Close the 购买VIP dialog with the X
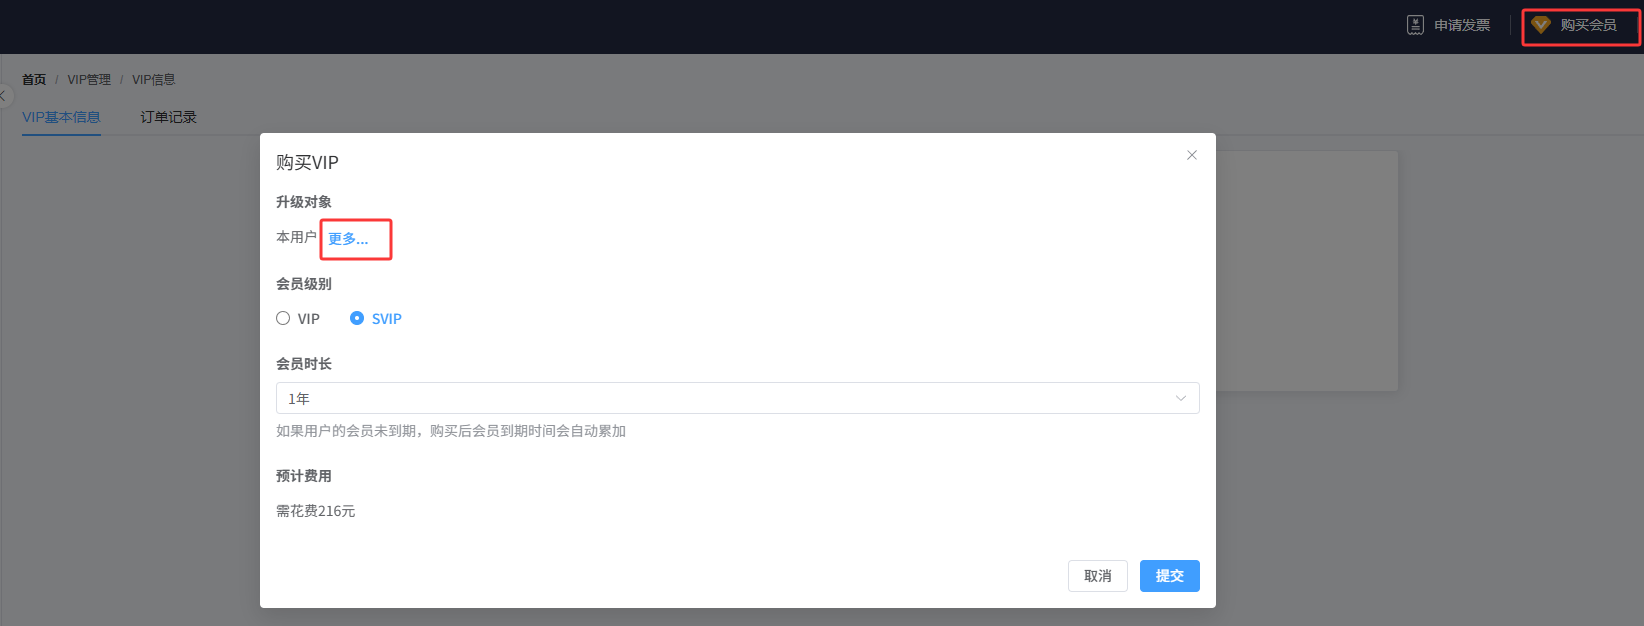Screen dimensions: 1644x626 [x=1192, y=155]
